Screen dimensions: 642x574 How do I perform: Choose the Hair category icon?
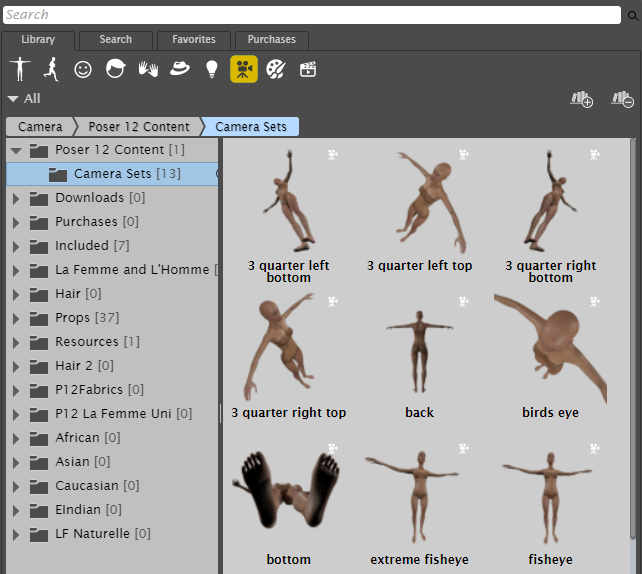pyautogui.click(x=115, y=69)
